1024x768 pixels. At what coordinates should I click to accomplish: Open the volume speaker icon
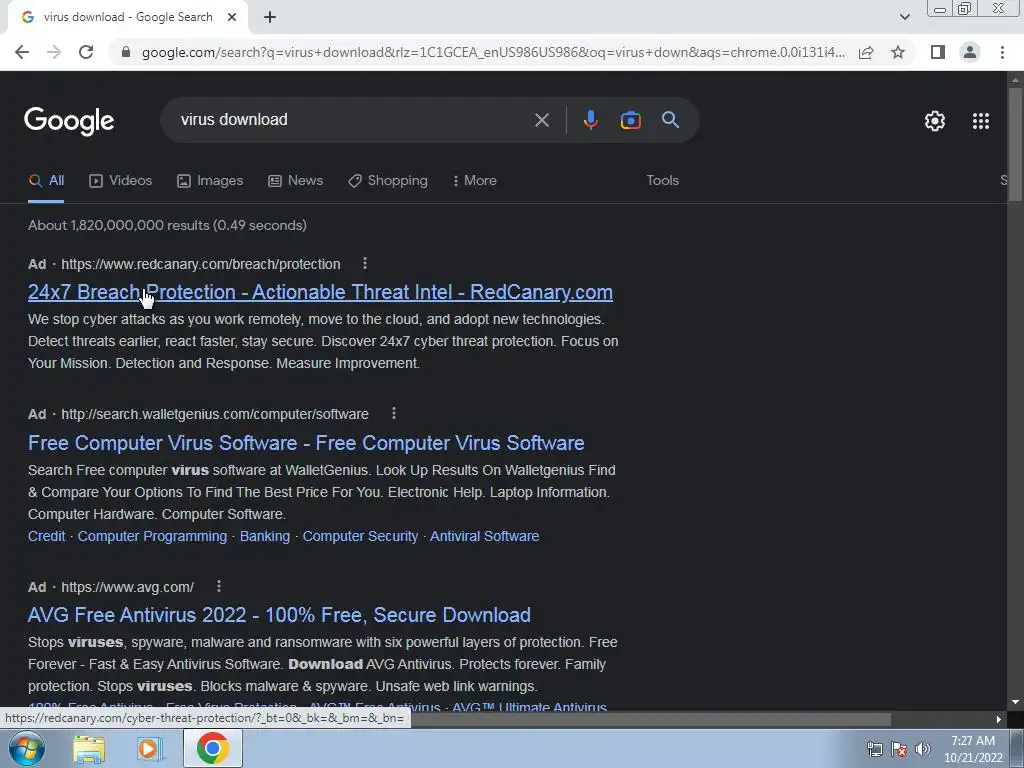coord(922,748)
